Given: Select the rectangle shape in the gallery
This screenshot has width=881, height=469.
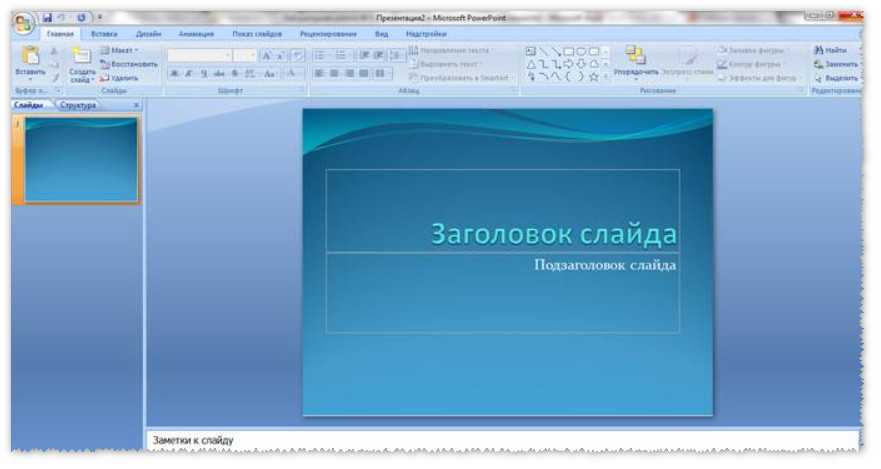Looking at the screenshot, I should pos(569,50).
